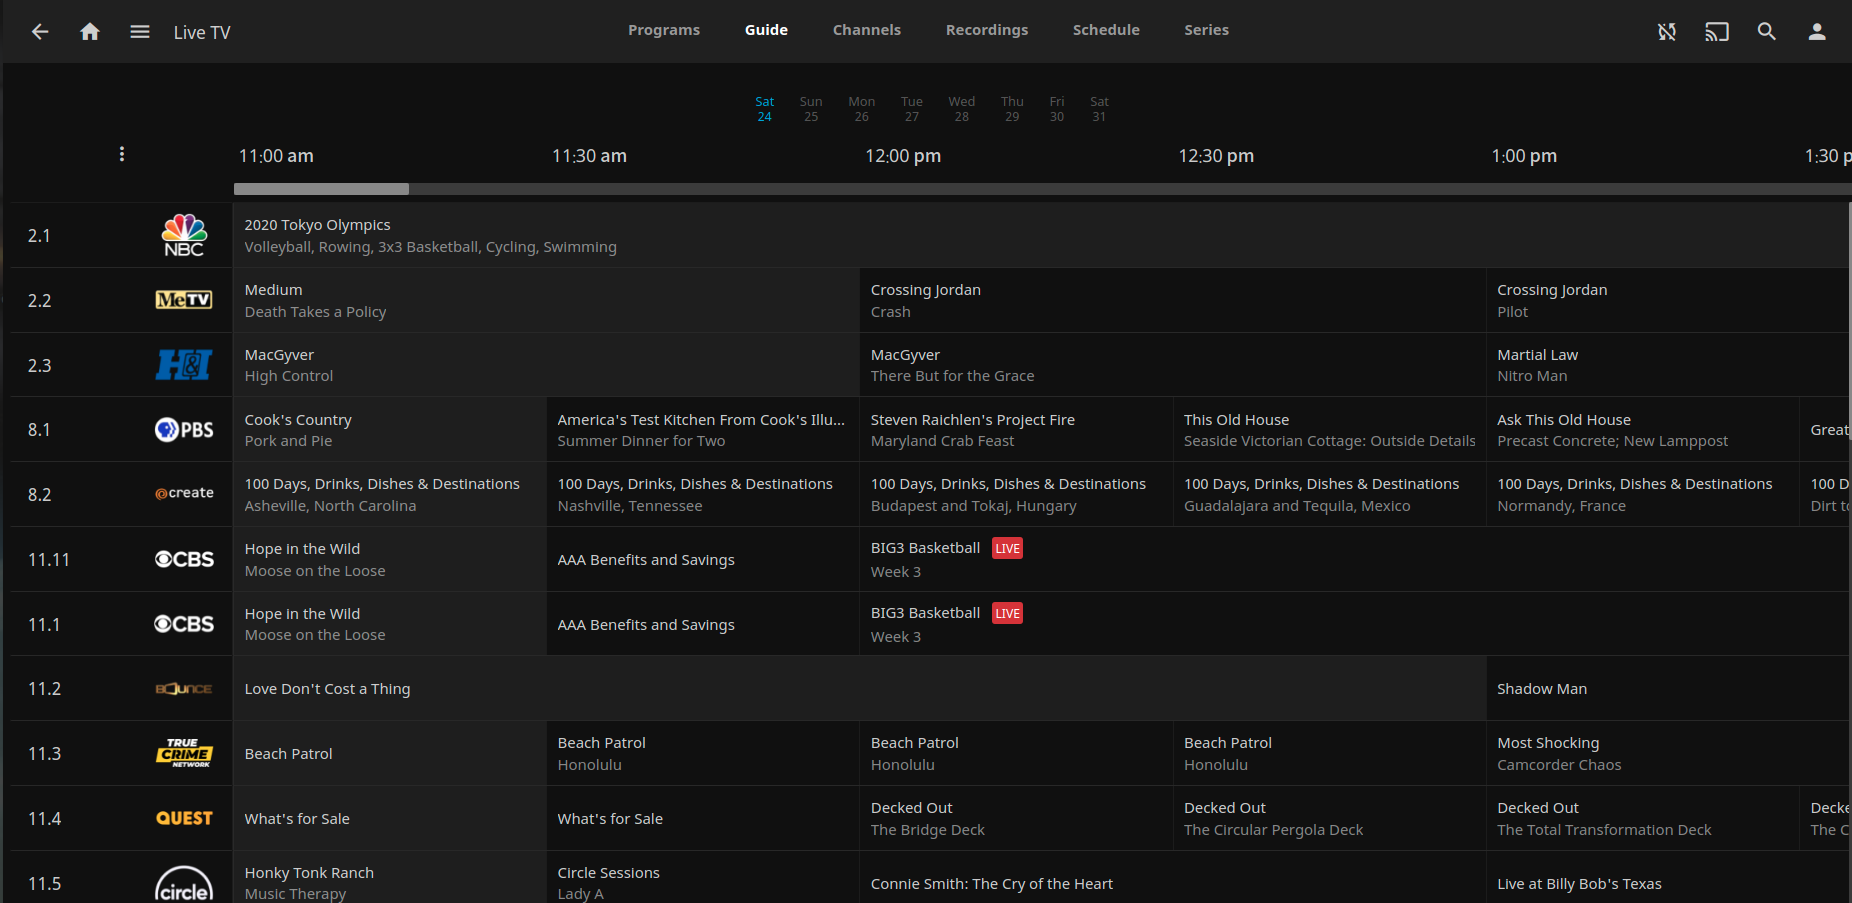The image size is (1852, 903).
Task: Switch to the Programs tab
Action: point(664,30)
